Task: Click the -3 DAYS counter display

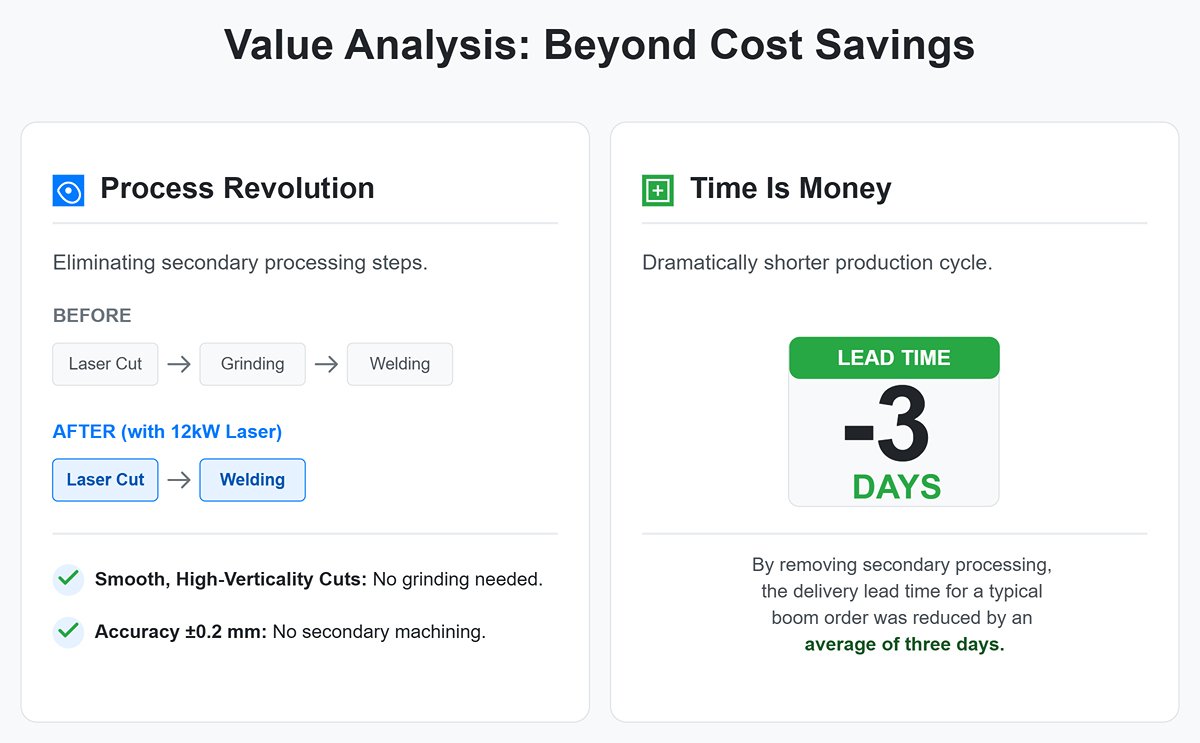Action: click(x=893, y=440)
